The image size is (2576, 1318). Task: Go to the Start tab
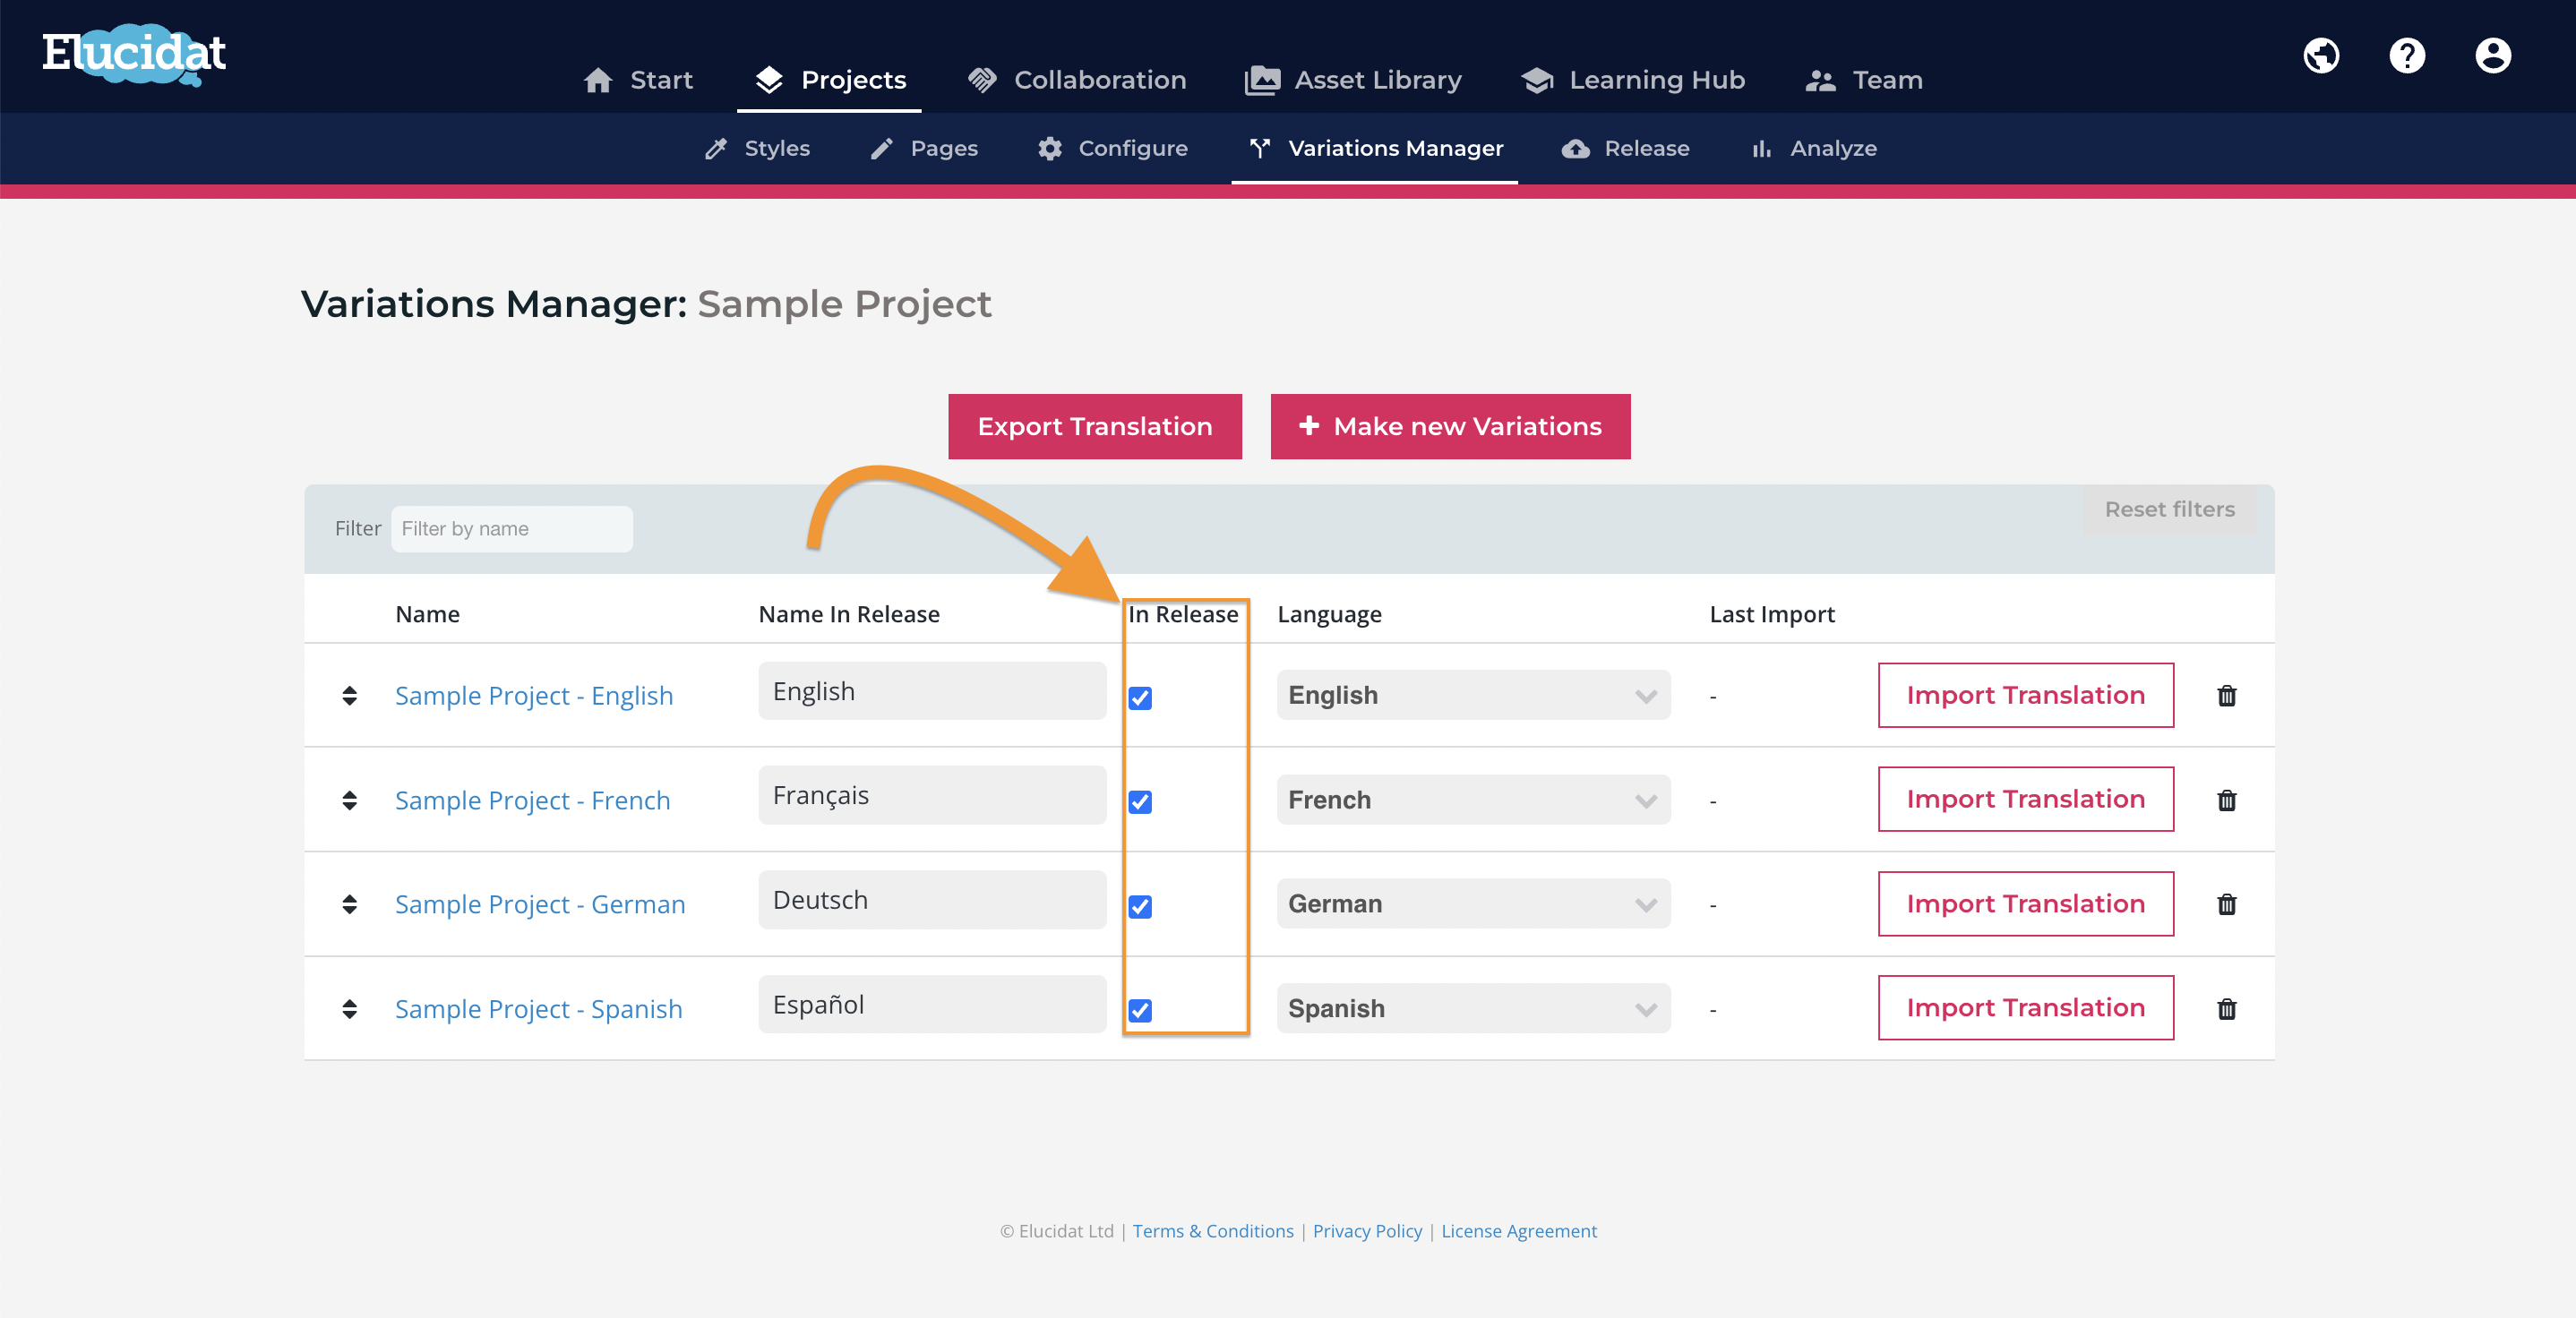click(x=638, y=80)
